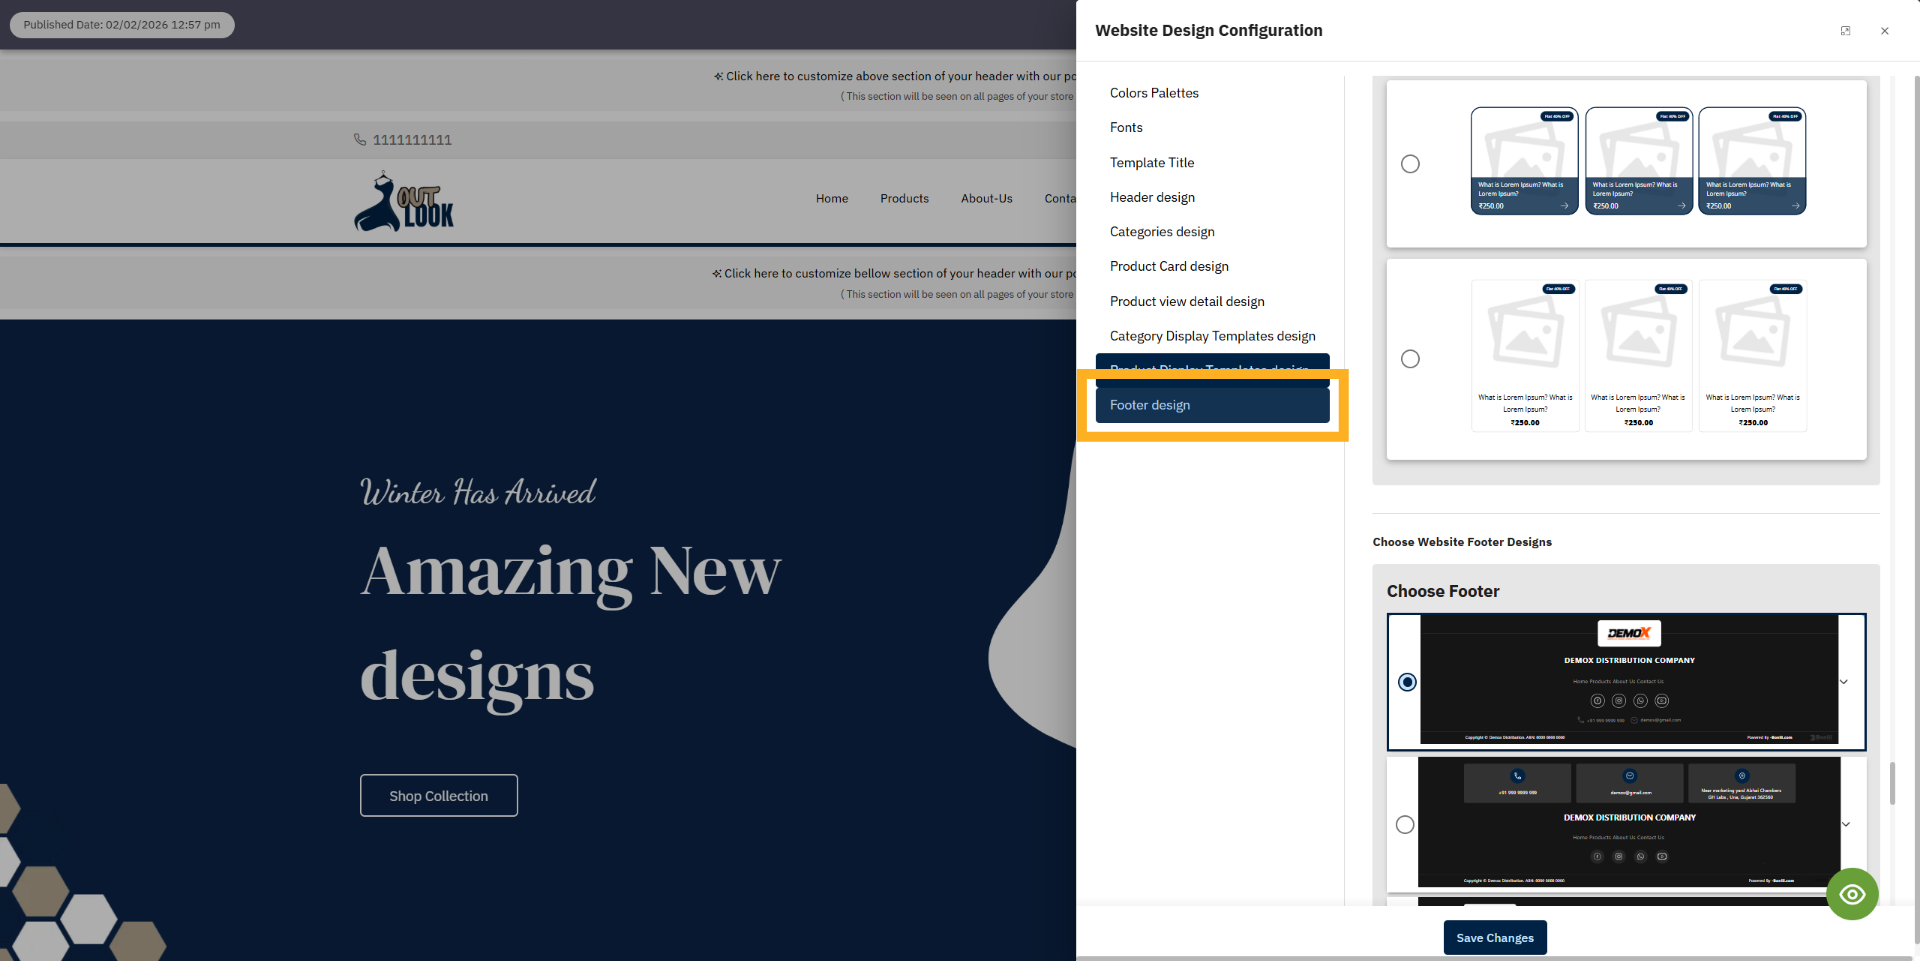The image size is (1920, 961).
Task: Select the second footer design radio button
Action: click(1404, 824)
